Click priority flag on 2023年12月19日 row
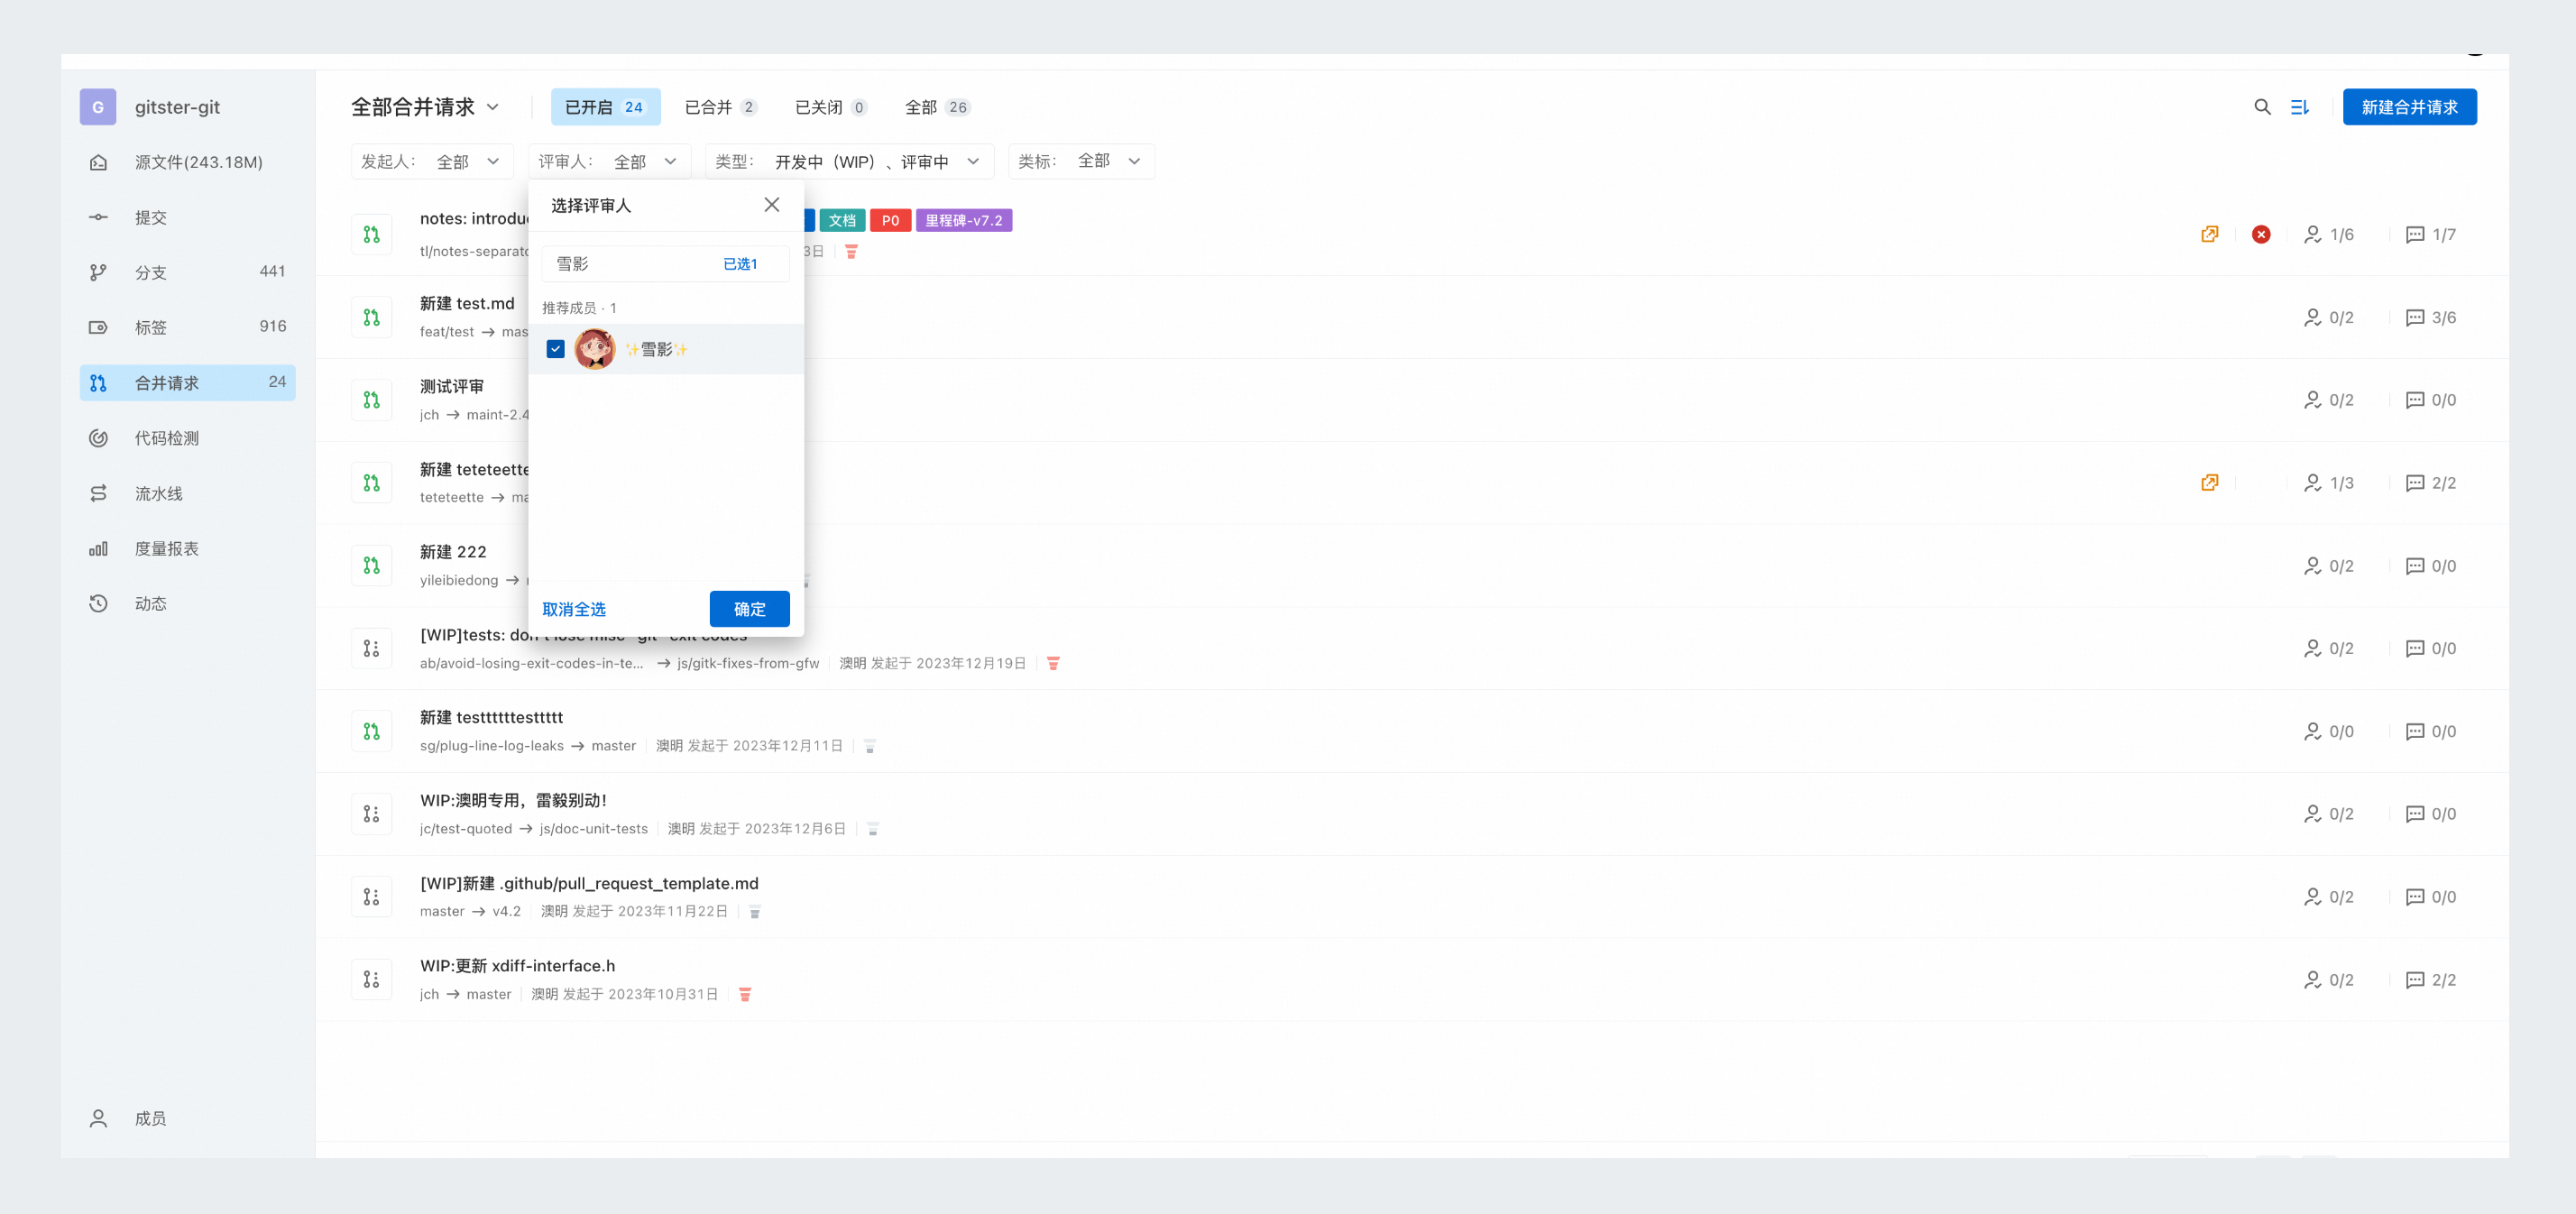Image resolution: width=2576 pixels, height=1214 pixels. 1053,663
